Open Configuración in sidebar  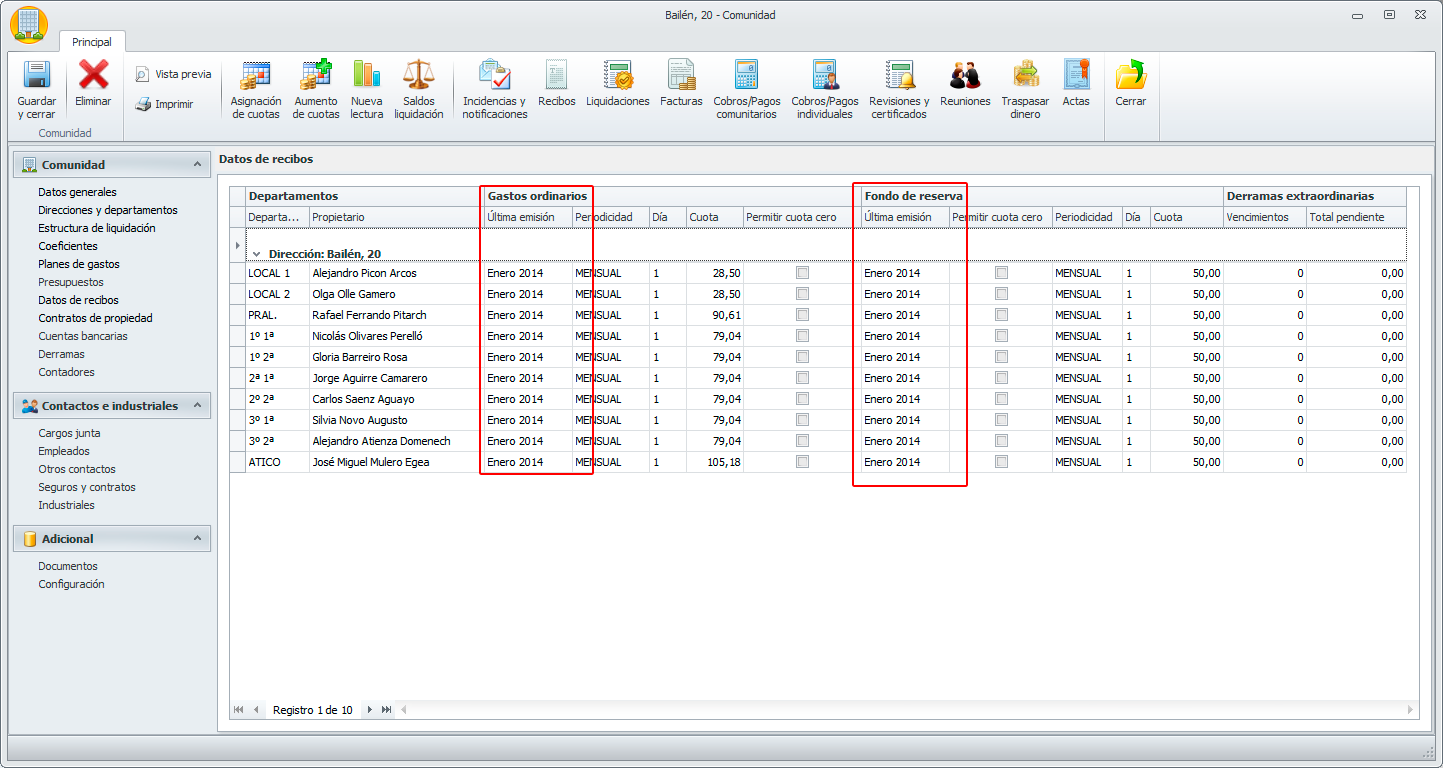coord(71,584)
